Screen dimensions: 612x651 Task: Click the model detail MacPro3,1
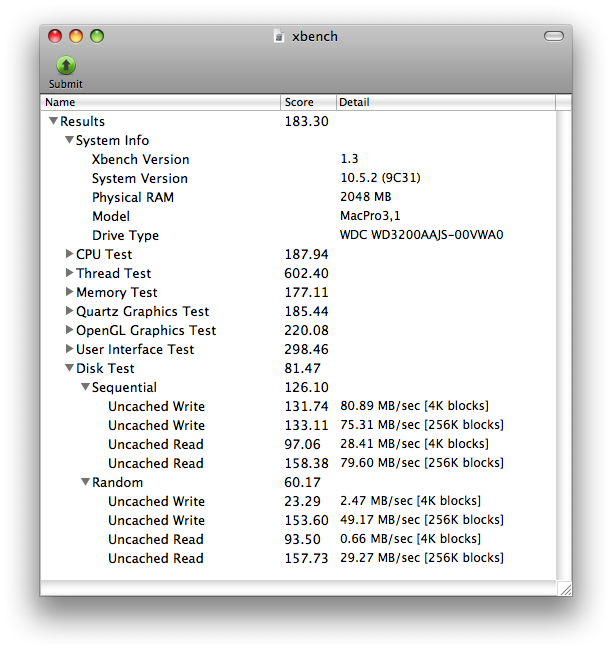tap(370, 216)
